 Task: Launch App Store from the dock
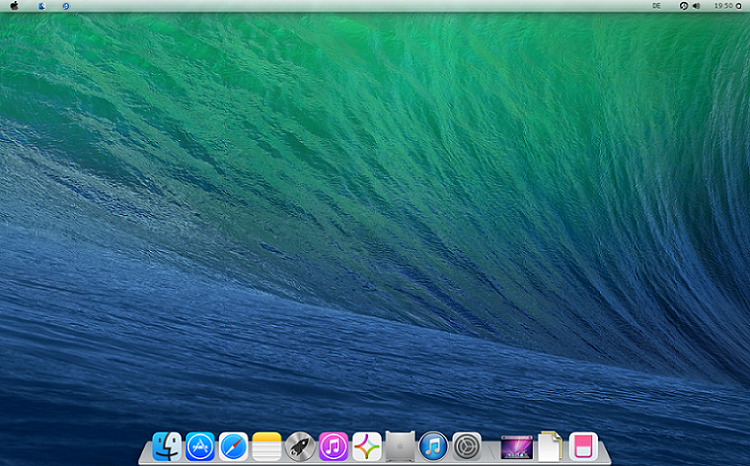click(200, 446)
